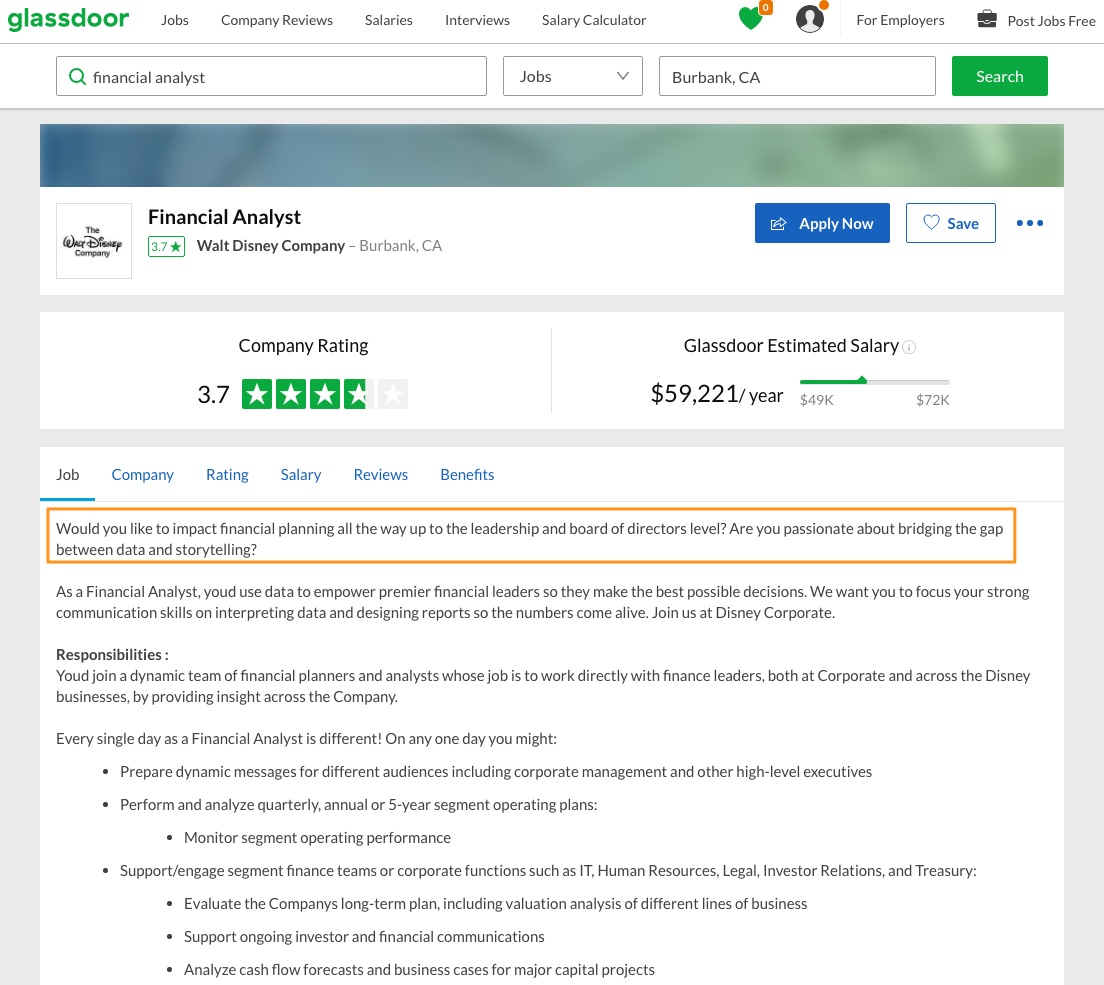Click 'Evaluate the Companys long-term plan' bullet
Viewport: 1104px width, 985px height.
(x=495, y=904)
